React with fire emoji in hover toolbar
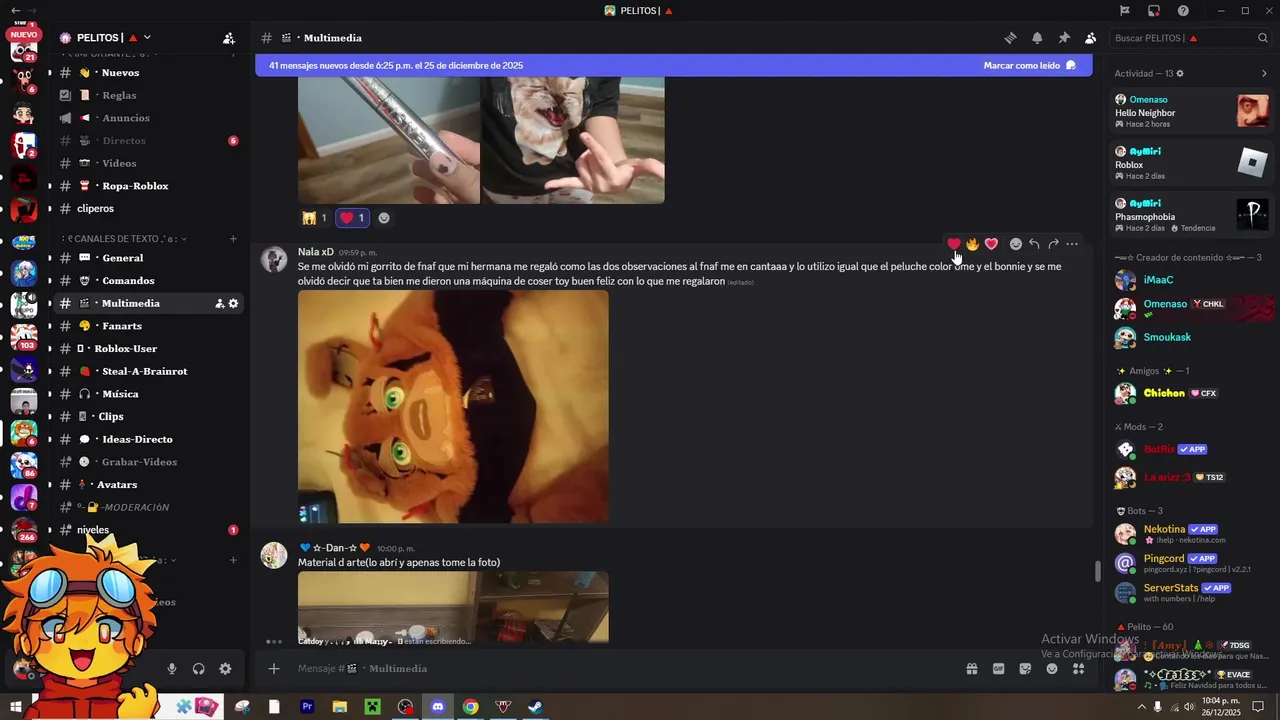 coord(972,244)
